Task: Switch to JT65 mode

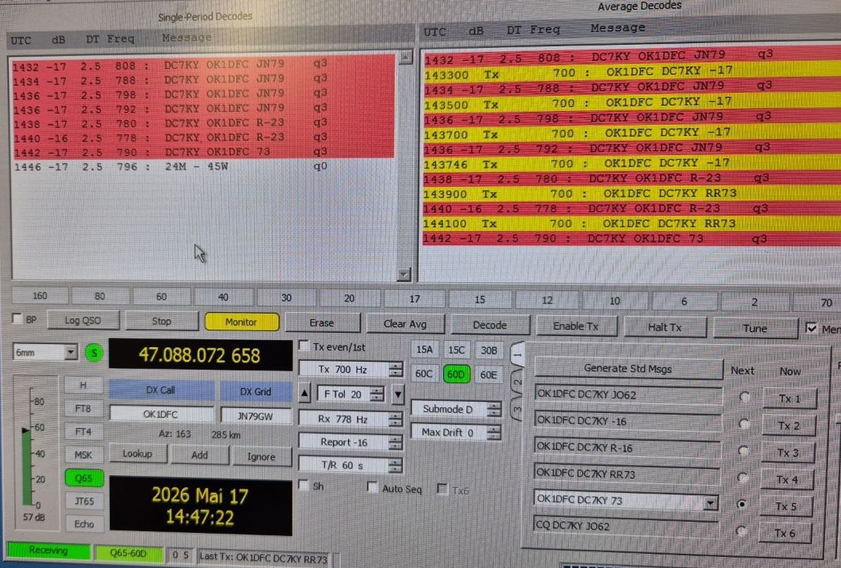Action: click(84, 501)
